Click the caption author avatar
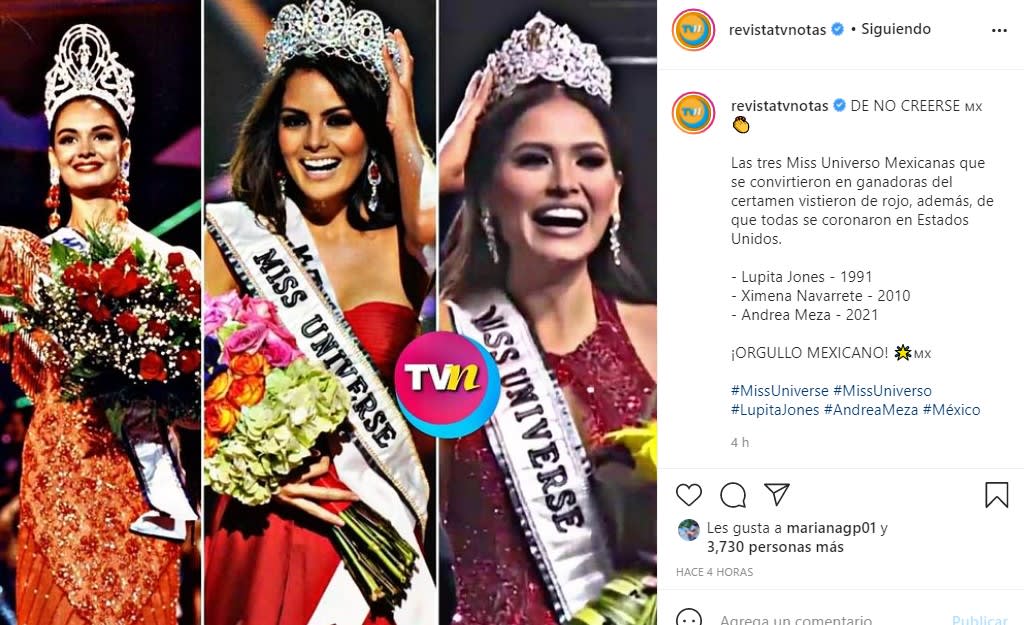Viewport: 1024px width, 625px height. [693, 113]
